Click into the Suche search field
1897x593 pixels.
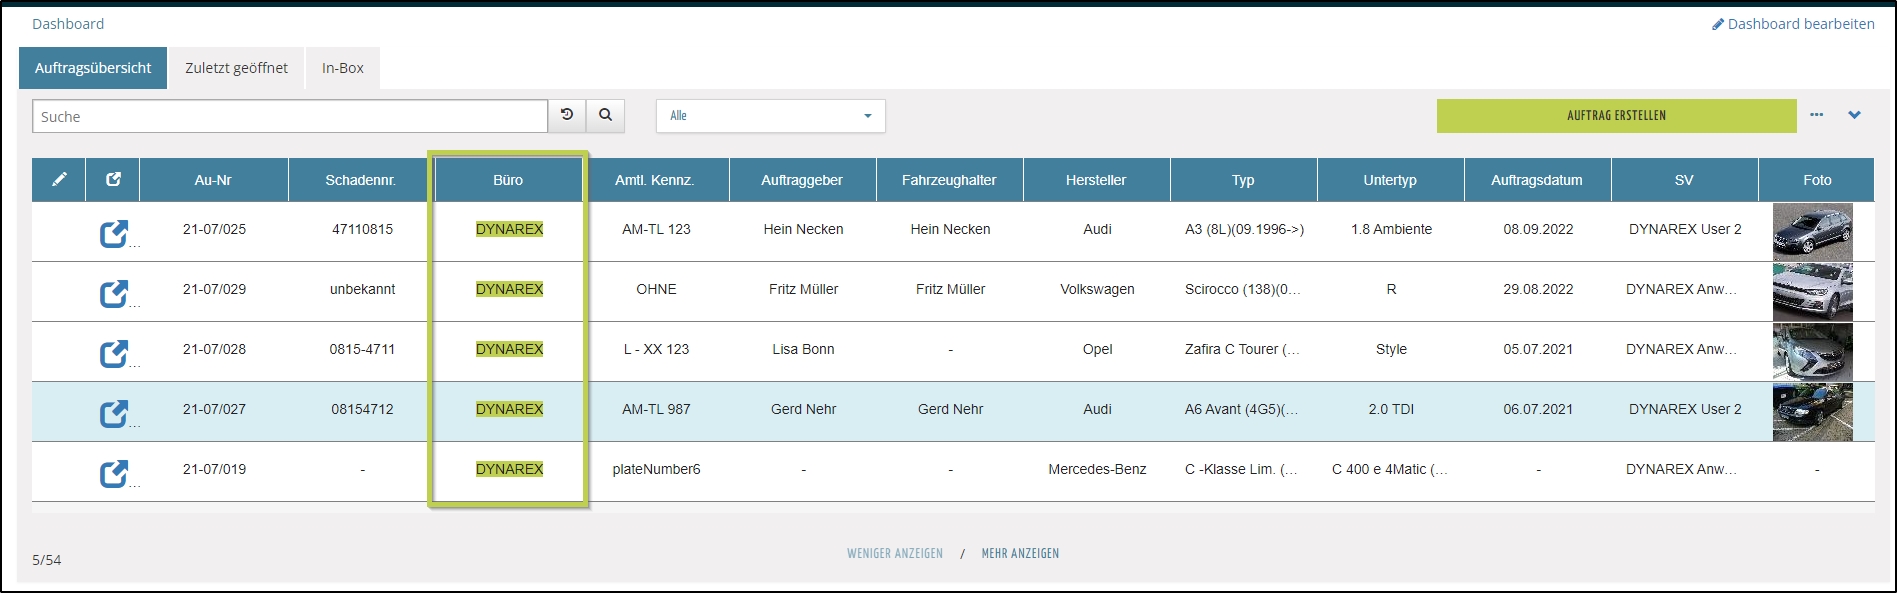coord(290,116)
